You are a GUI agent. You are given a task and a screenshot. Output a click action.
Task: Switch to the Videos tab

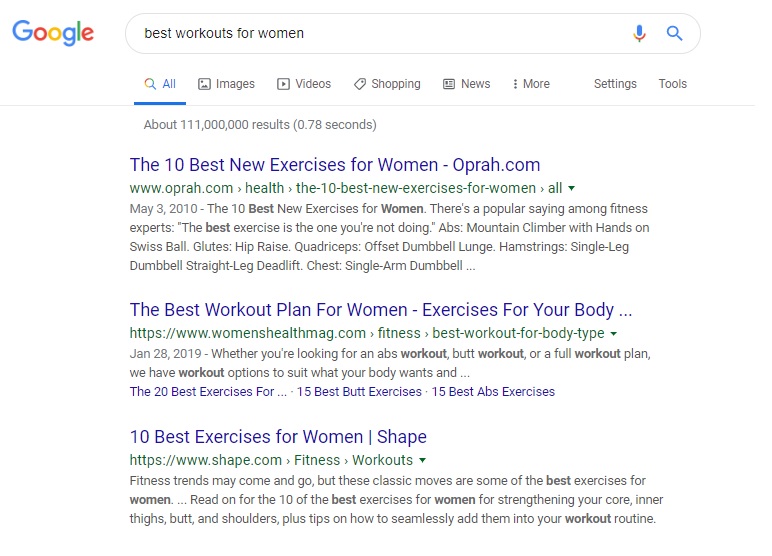(x=304, y=84)
